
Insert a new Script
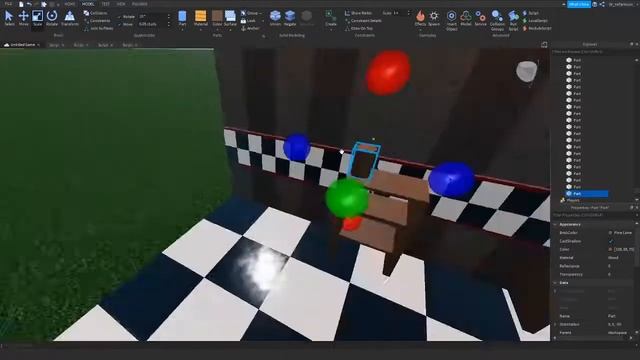pos(531,13)
